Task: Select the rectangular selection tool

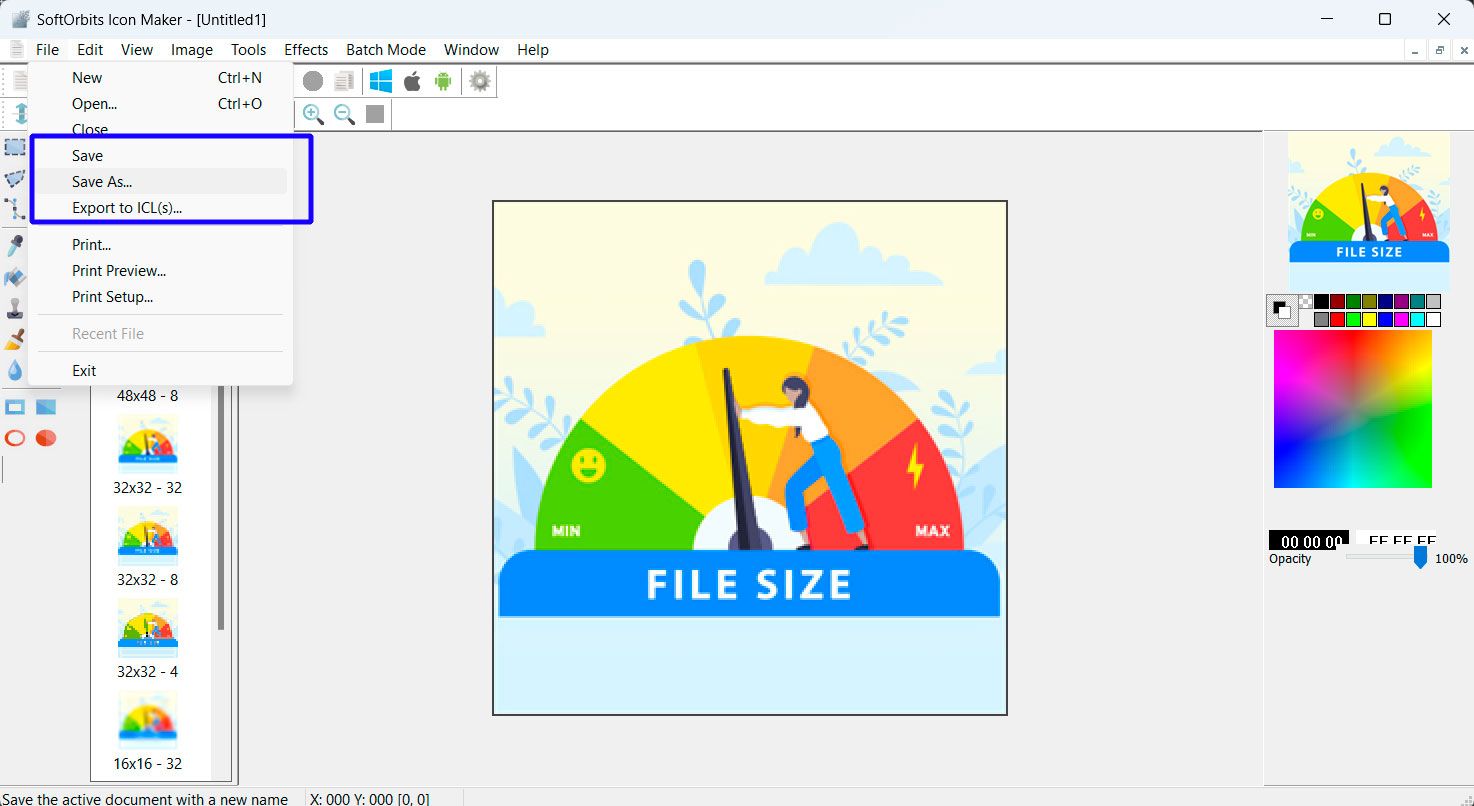Action: (15, 147)
